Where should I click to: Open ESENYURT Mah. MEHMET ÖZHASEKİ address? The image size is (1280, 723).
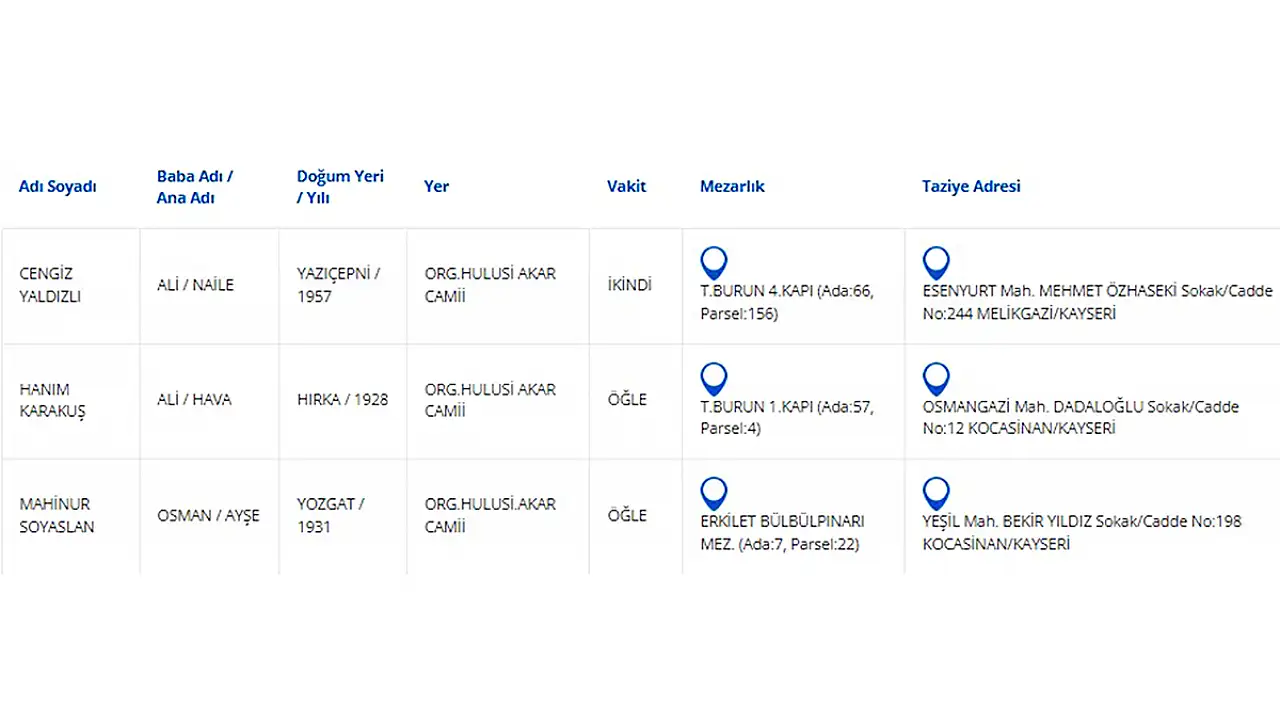click(1097, 303)
